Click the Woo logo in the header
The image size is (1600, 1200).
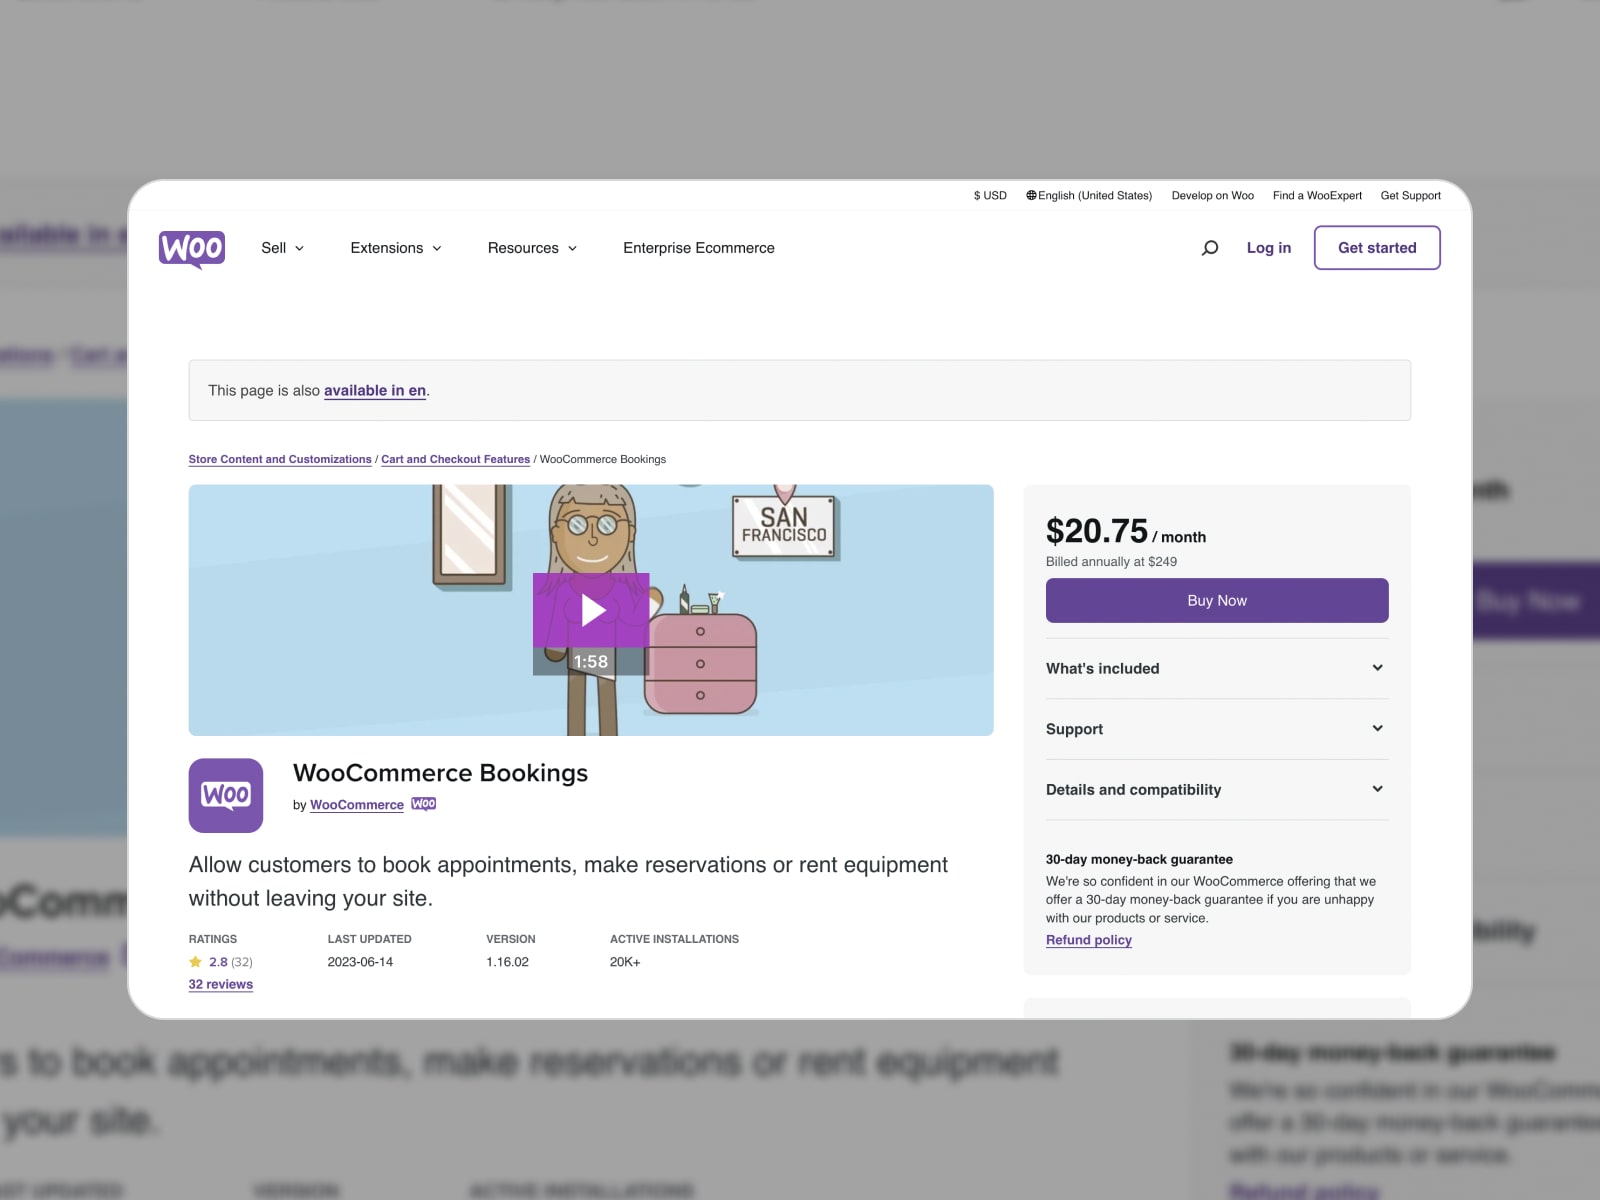[x=192, y=249]
